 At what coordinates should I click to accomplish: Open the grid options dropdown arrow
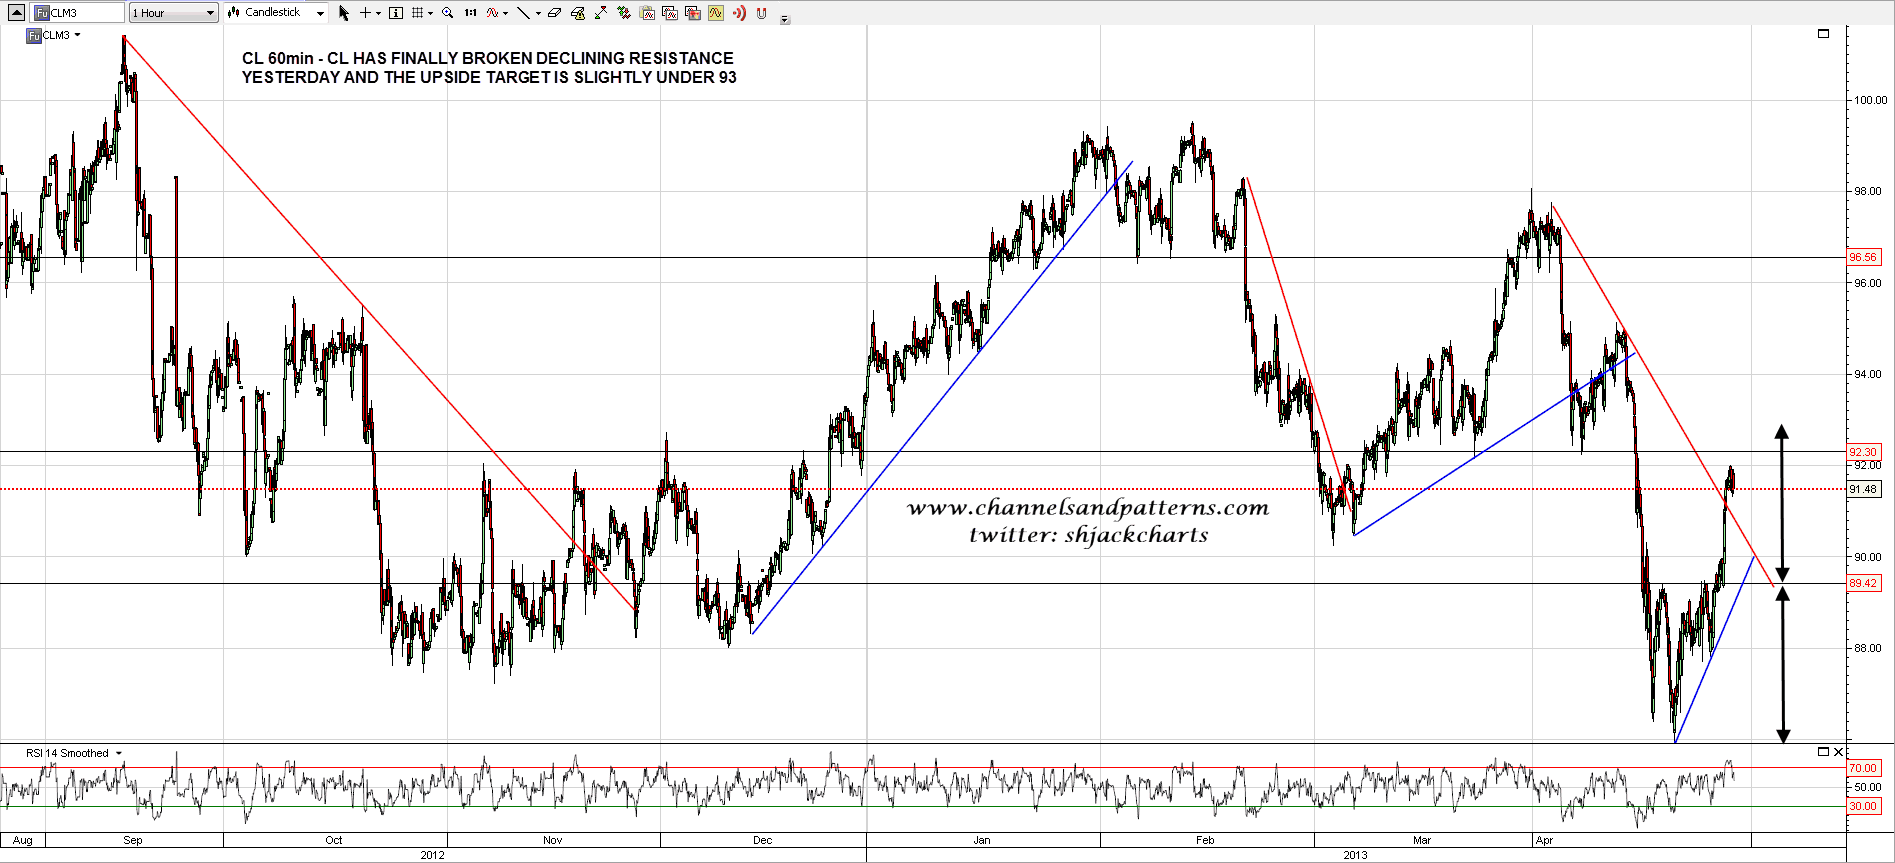[x=430, y=14]
